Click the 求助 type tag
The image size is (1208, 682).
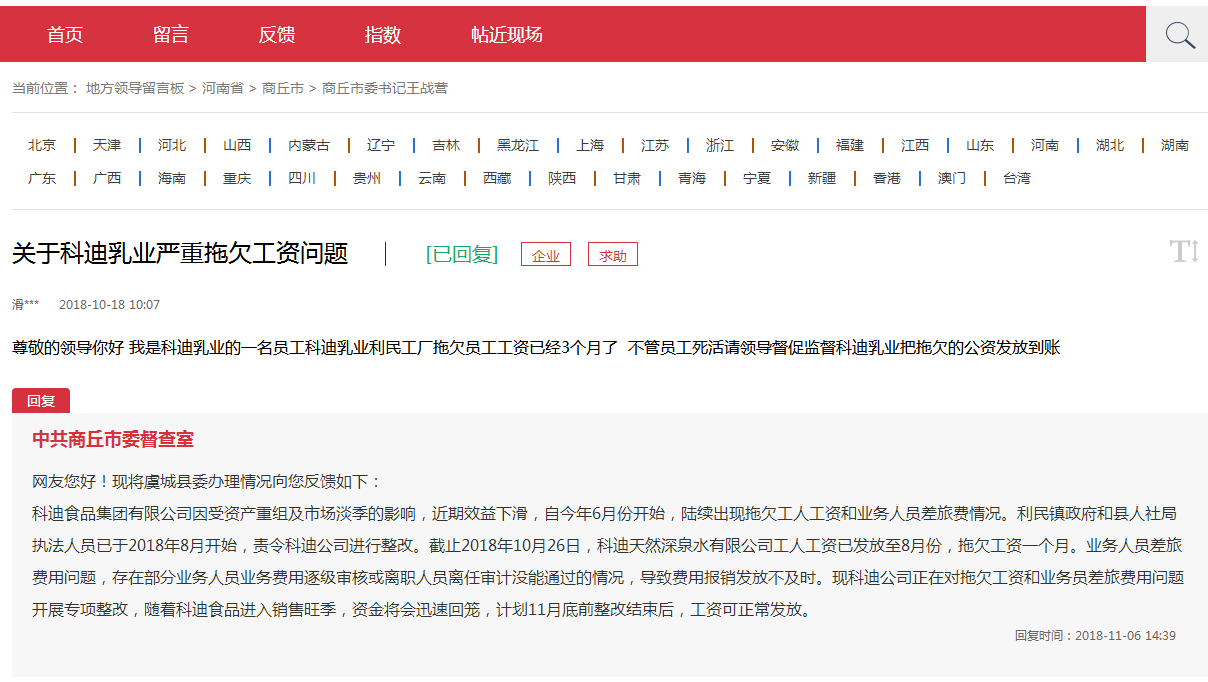[613, 255]
